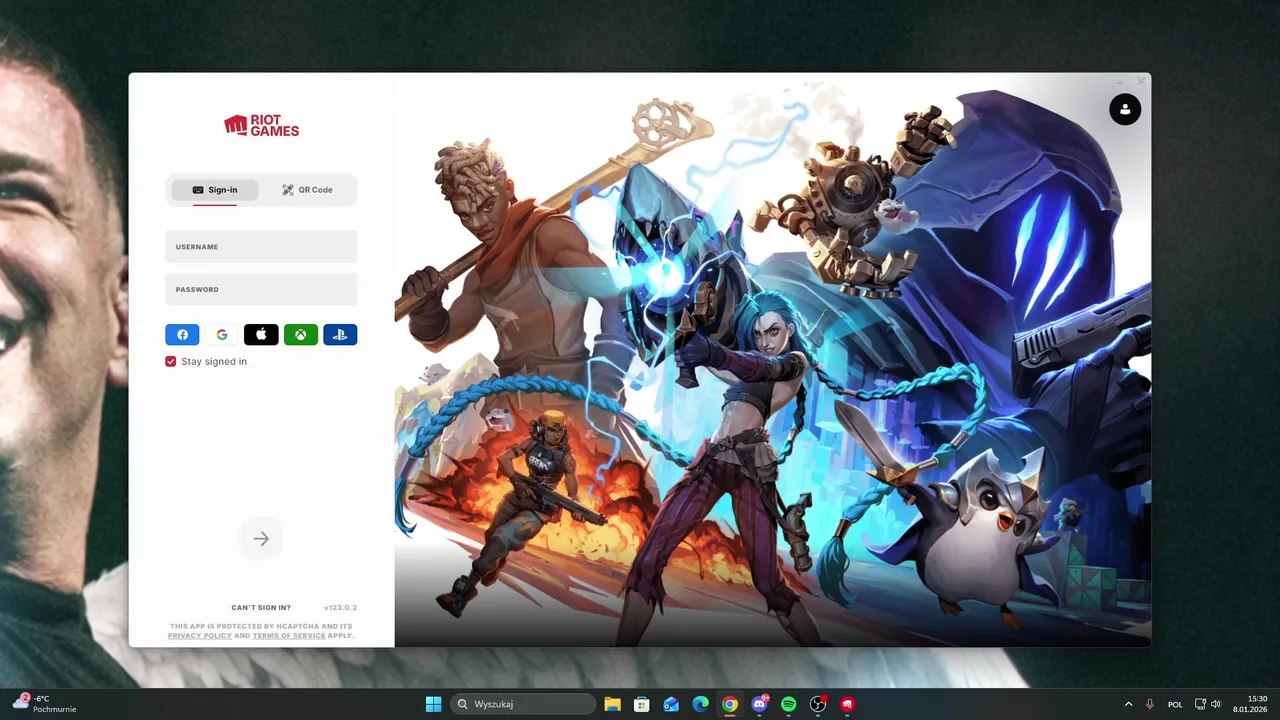1280x720 pixels.
Task: Open the clock showing 15:30
Action: pos(1250,704)
